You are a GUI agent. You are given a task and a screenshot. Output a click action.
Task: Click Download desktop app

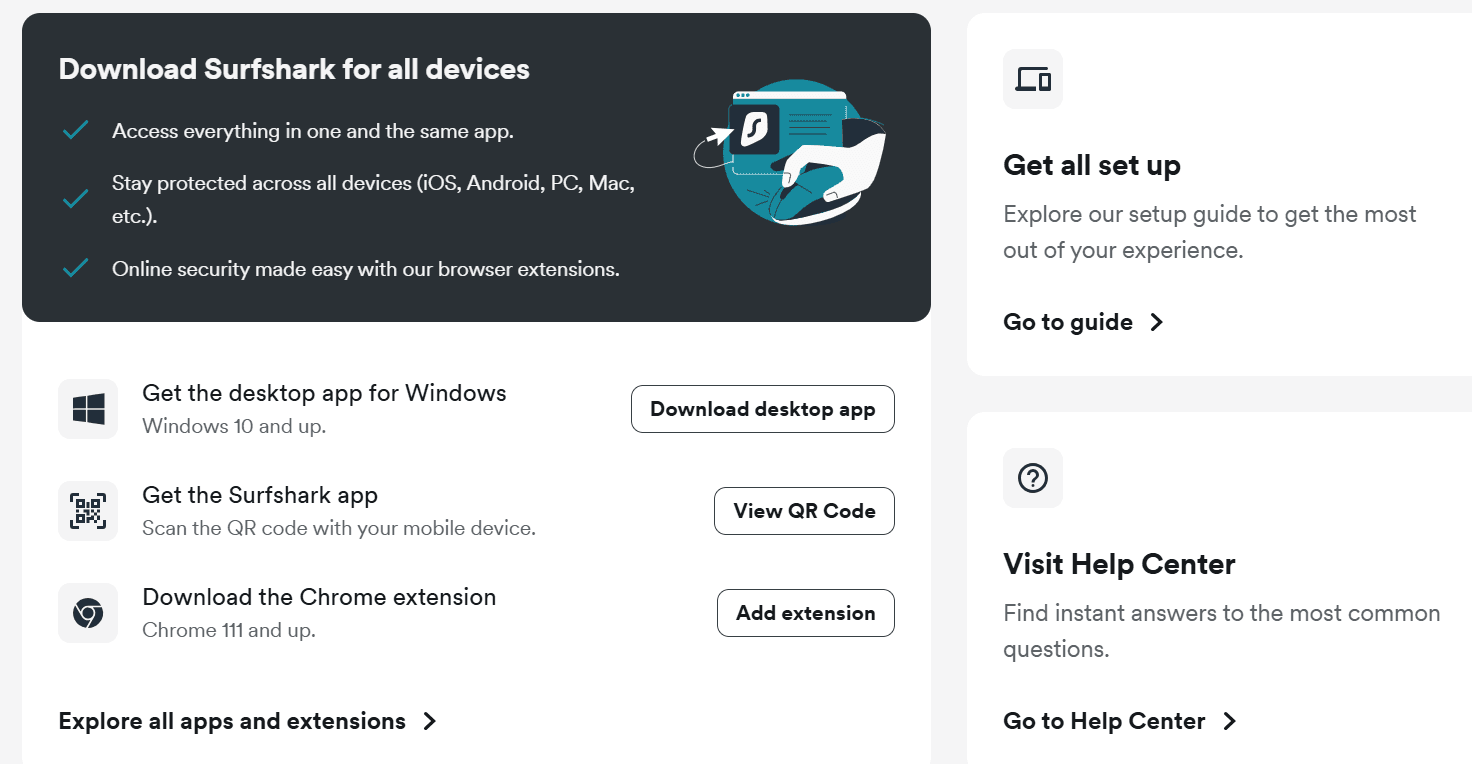click(x=762, y=409)
